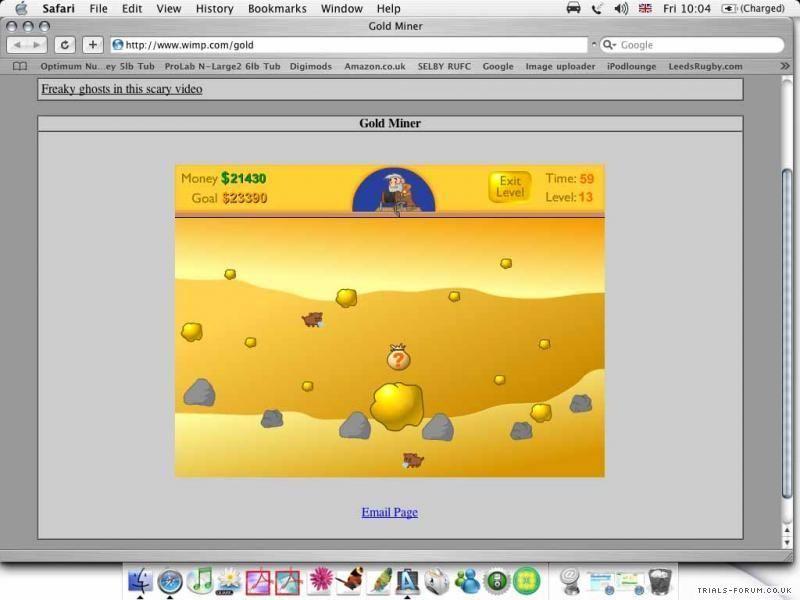Show hidden bookmarks with the overflow chevron

click(785, 66)
